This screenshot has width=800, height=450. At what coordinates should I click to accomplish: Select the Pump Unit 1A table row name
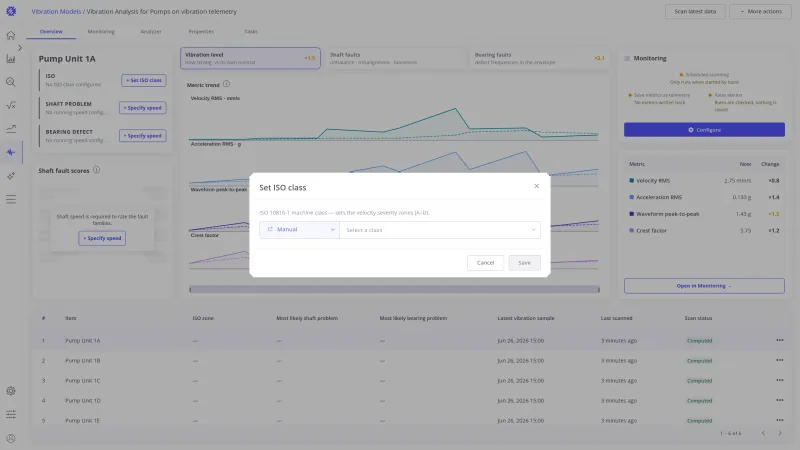(83, 340)
